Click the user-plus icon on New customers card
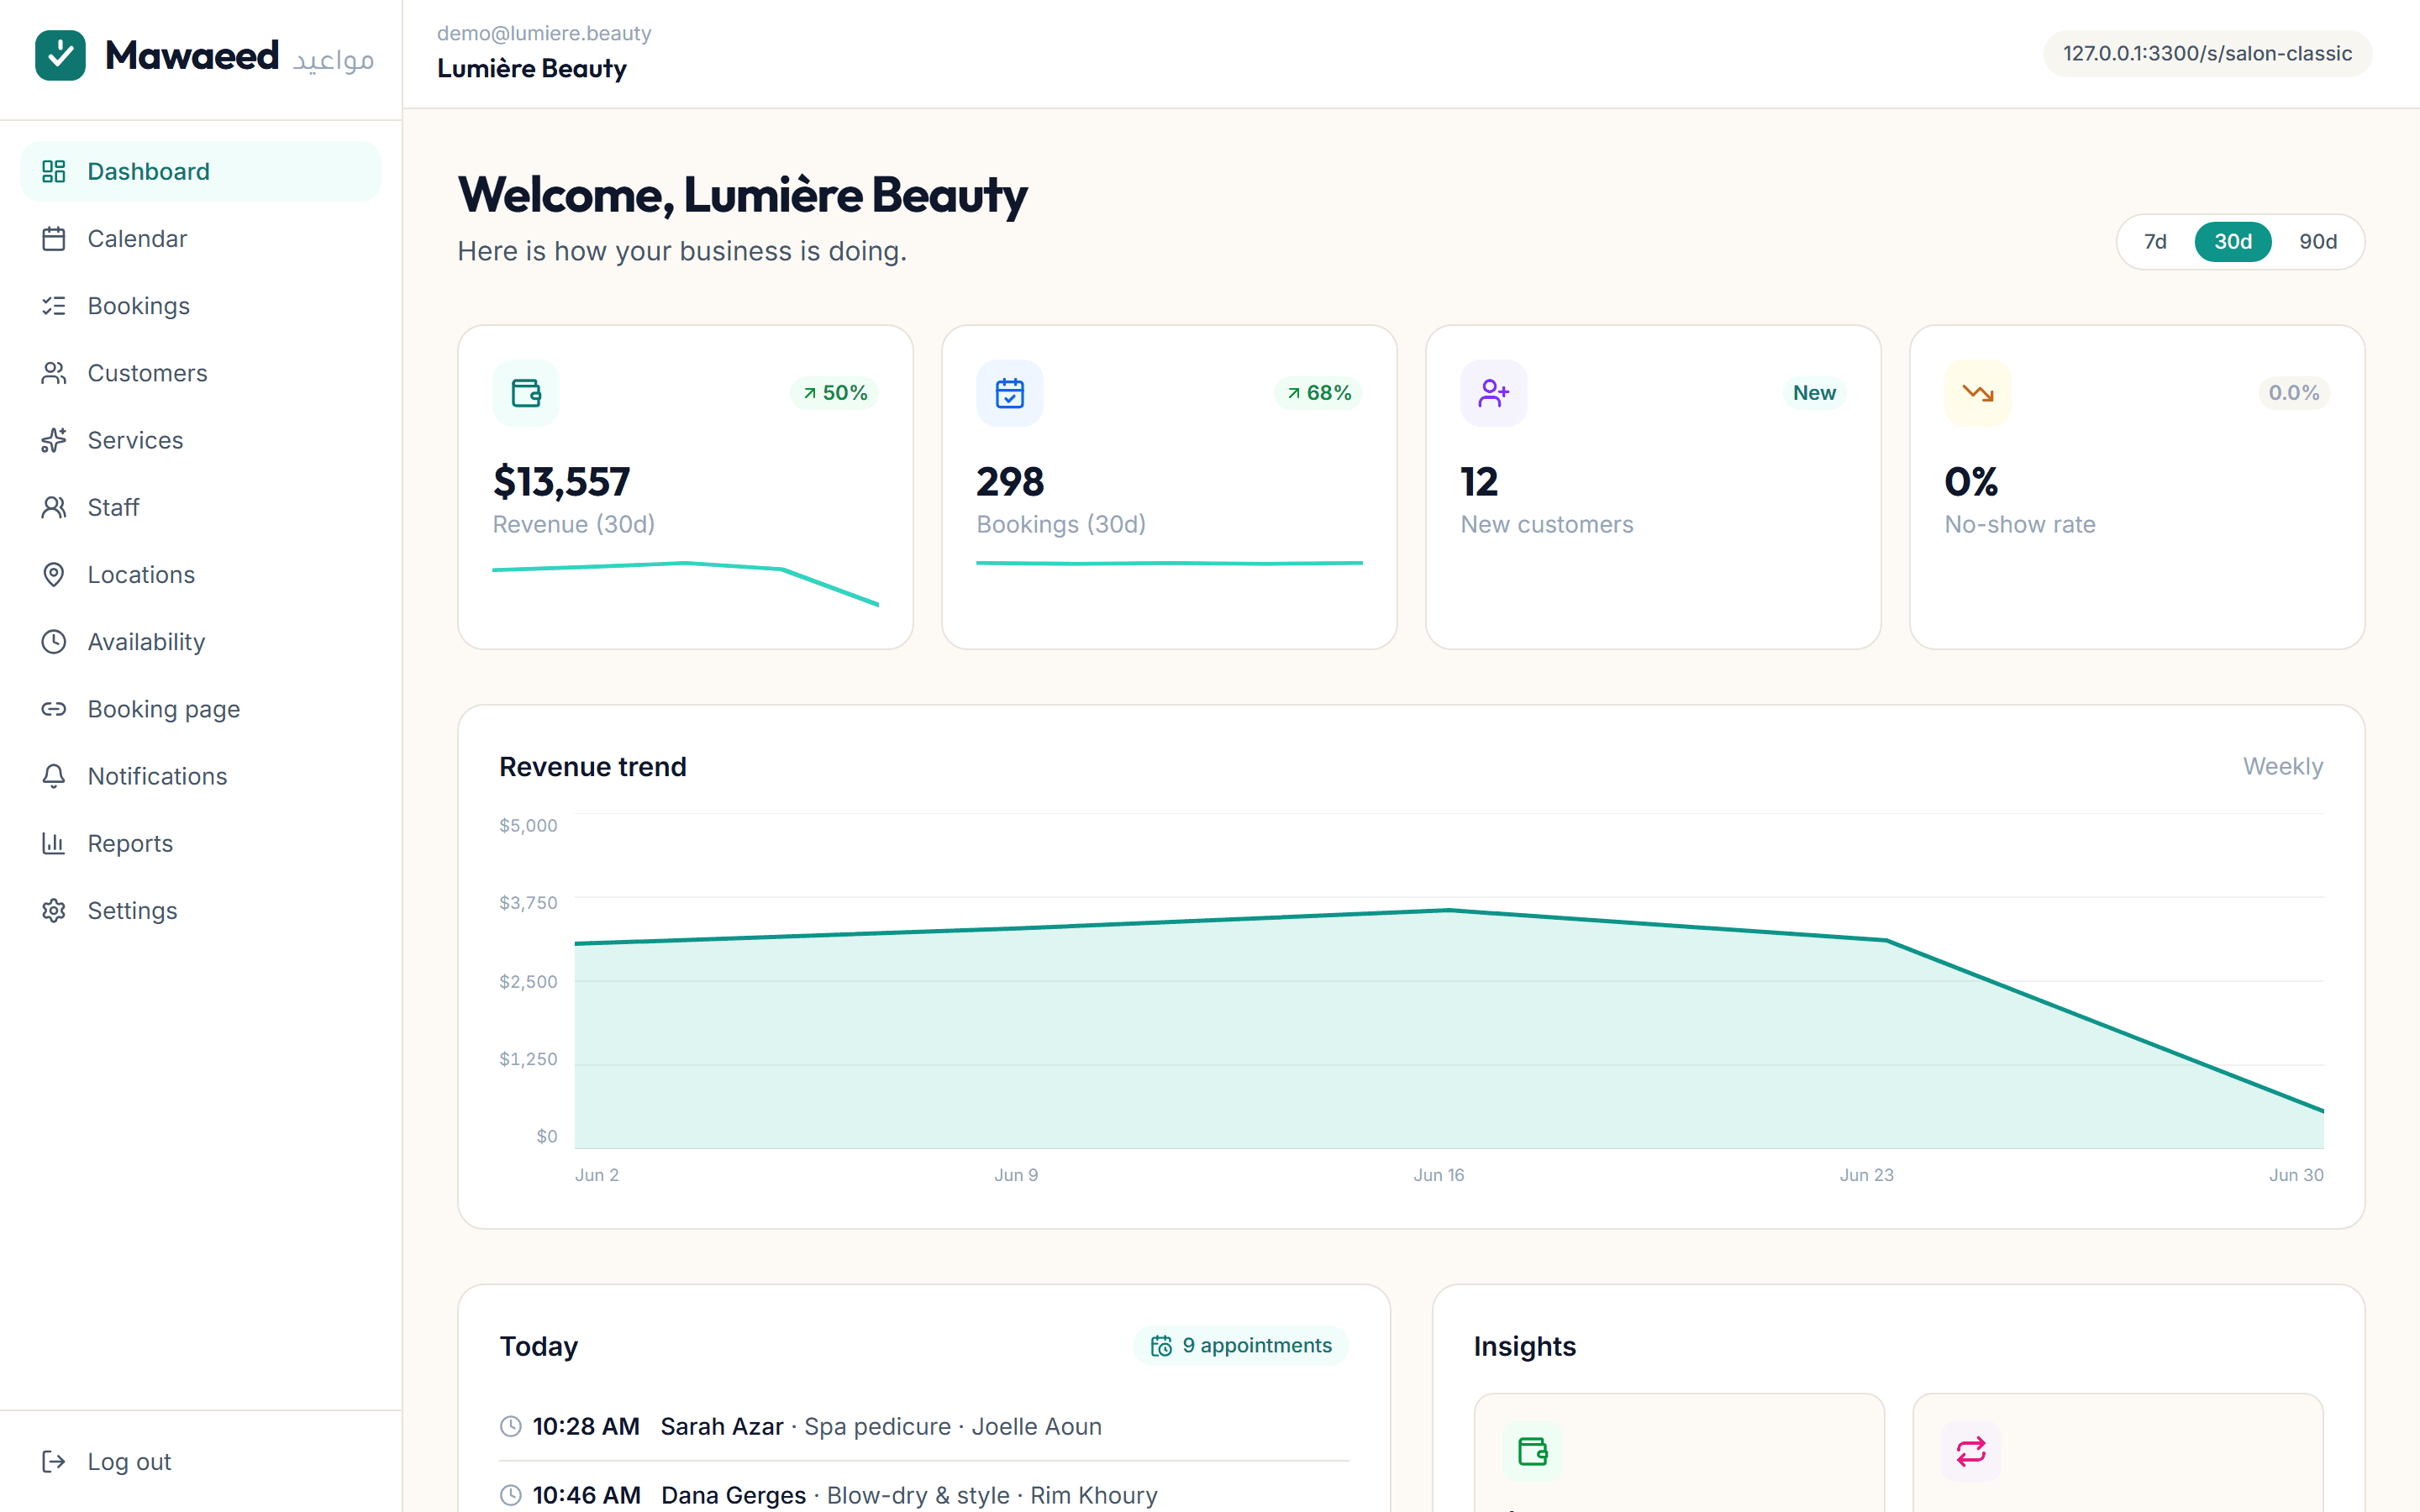This screenshot has width=2420, height=1512. click(x=1494, y=393)
